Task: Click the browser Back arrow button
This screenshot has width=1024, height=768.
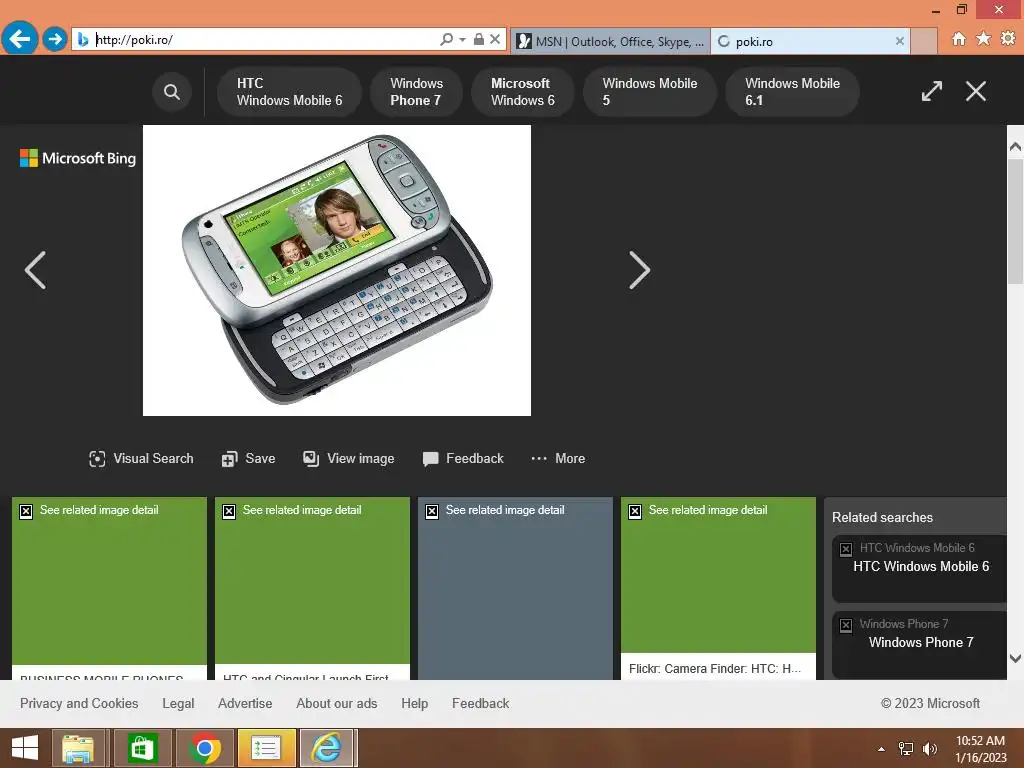Action: [x=20, y=39]
